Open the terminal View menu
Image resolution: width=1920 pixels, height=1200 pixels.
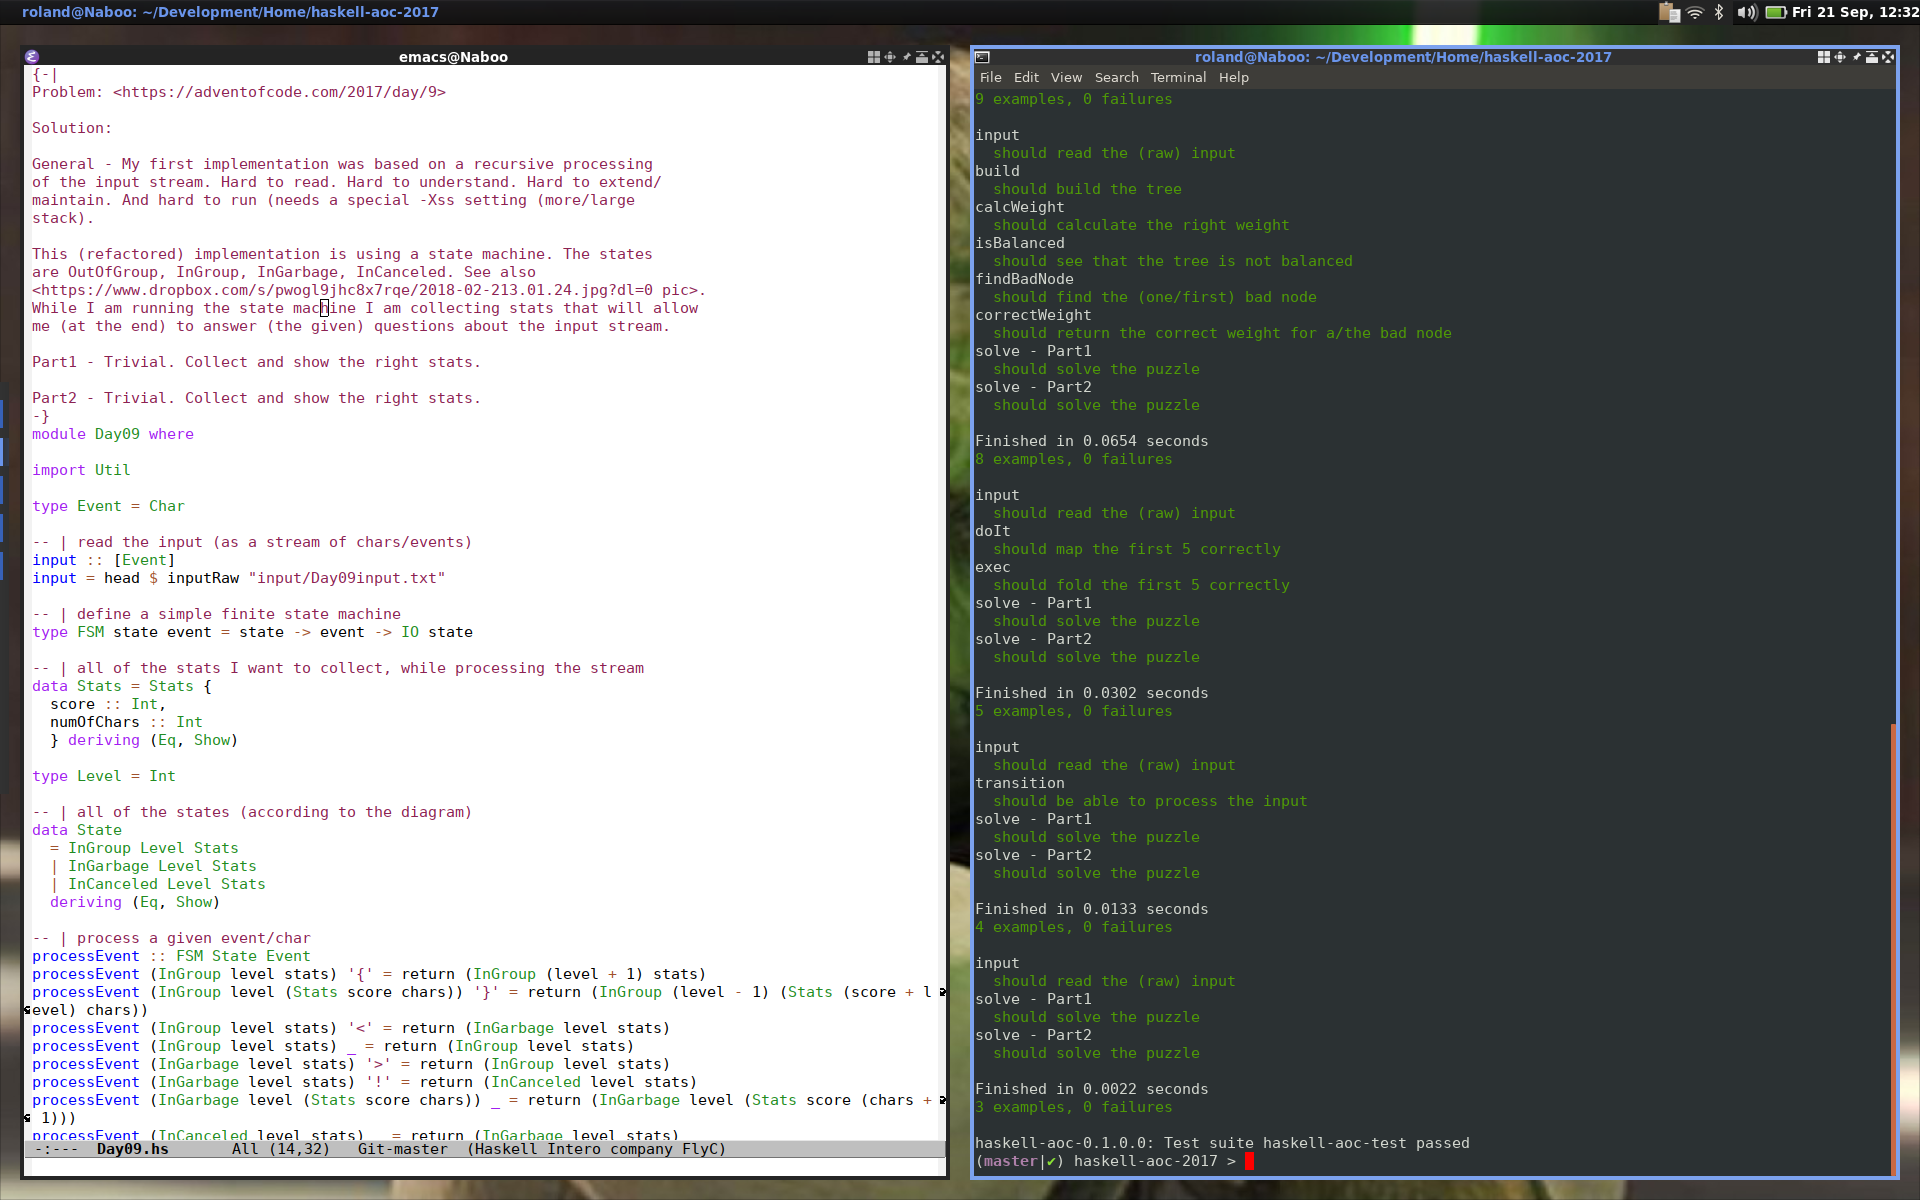click(1066, 77)
